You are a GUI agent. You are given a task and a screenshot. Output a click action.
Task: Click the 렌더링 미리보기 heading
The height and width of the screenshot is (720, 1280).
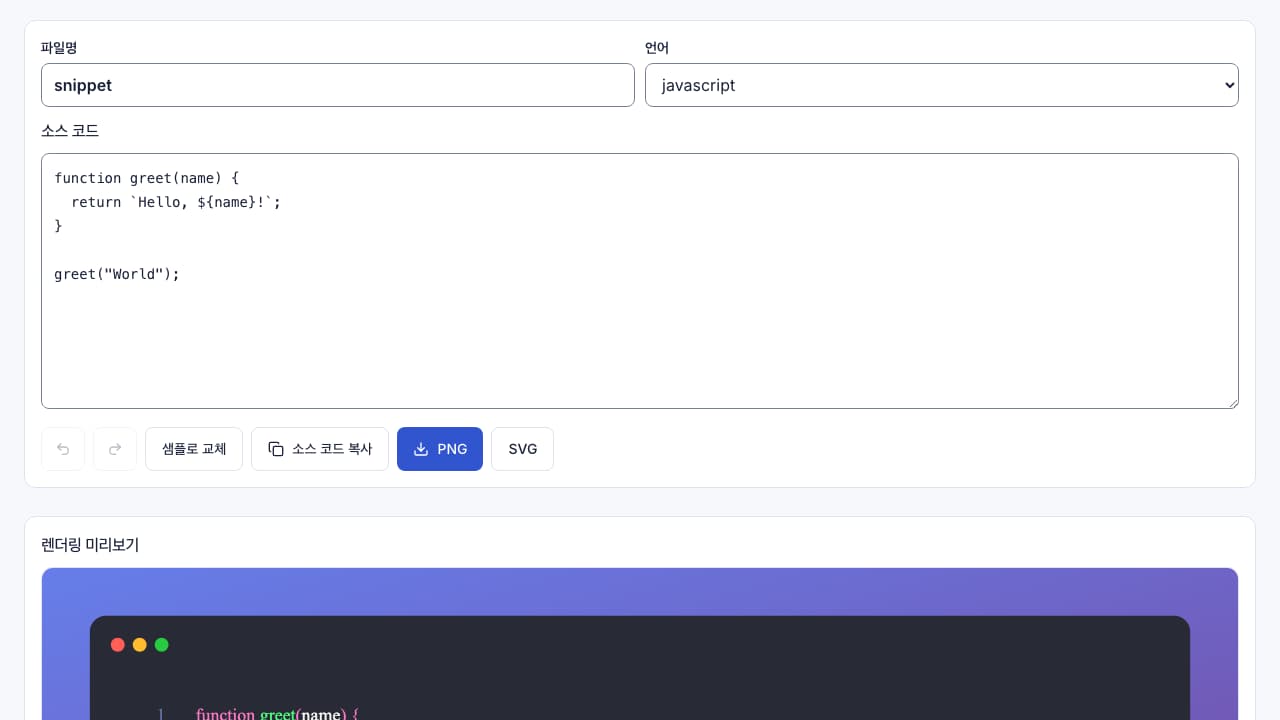pyautogui.click(x=90, y=545)
